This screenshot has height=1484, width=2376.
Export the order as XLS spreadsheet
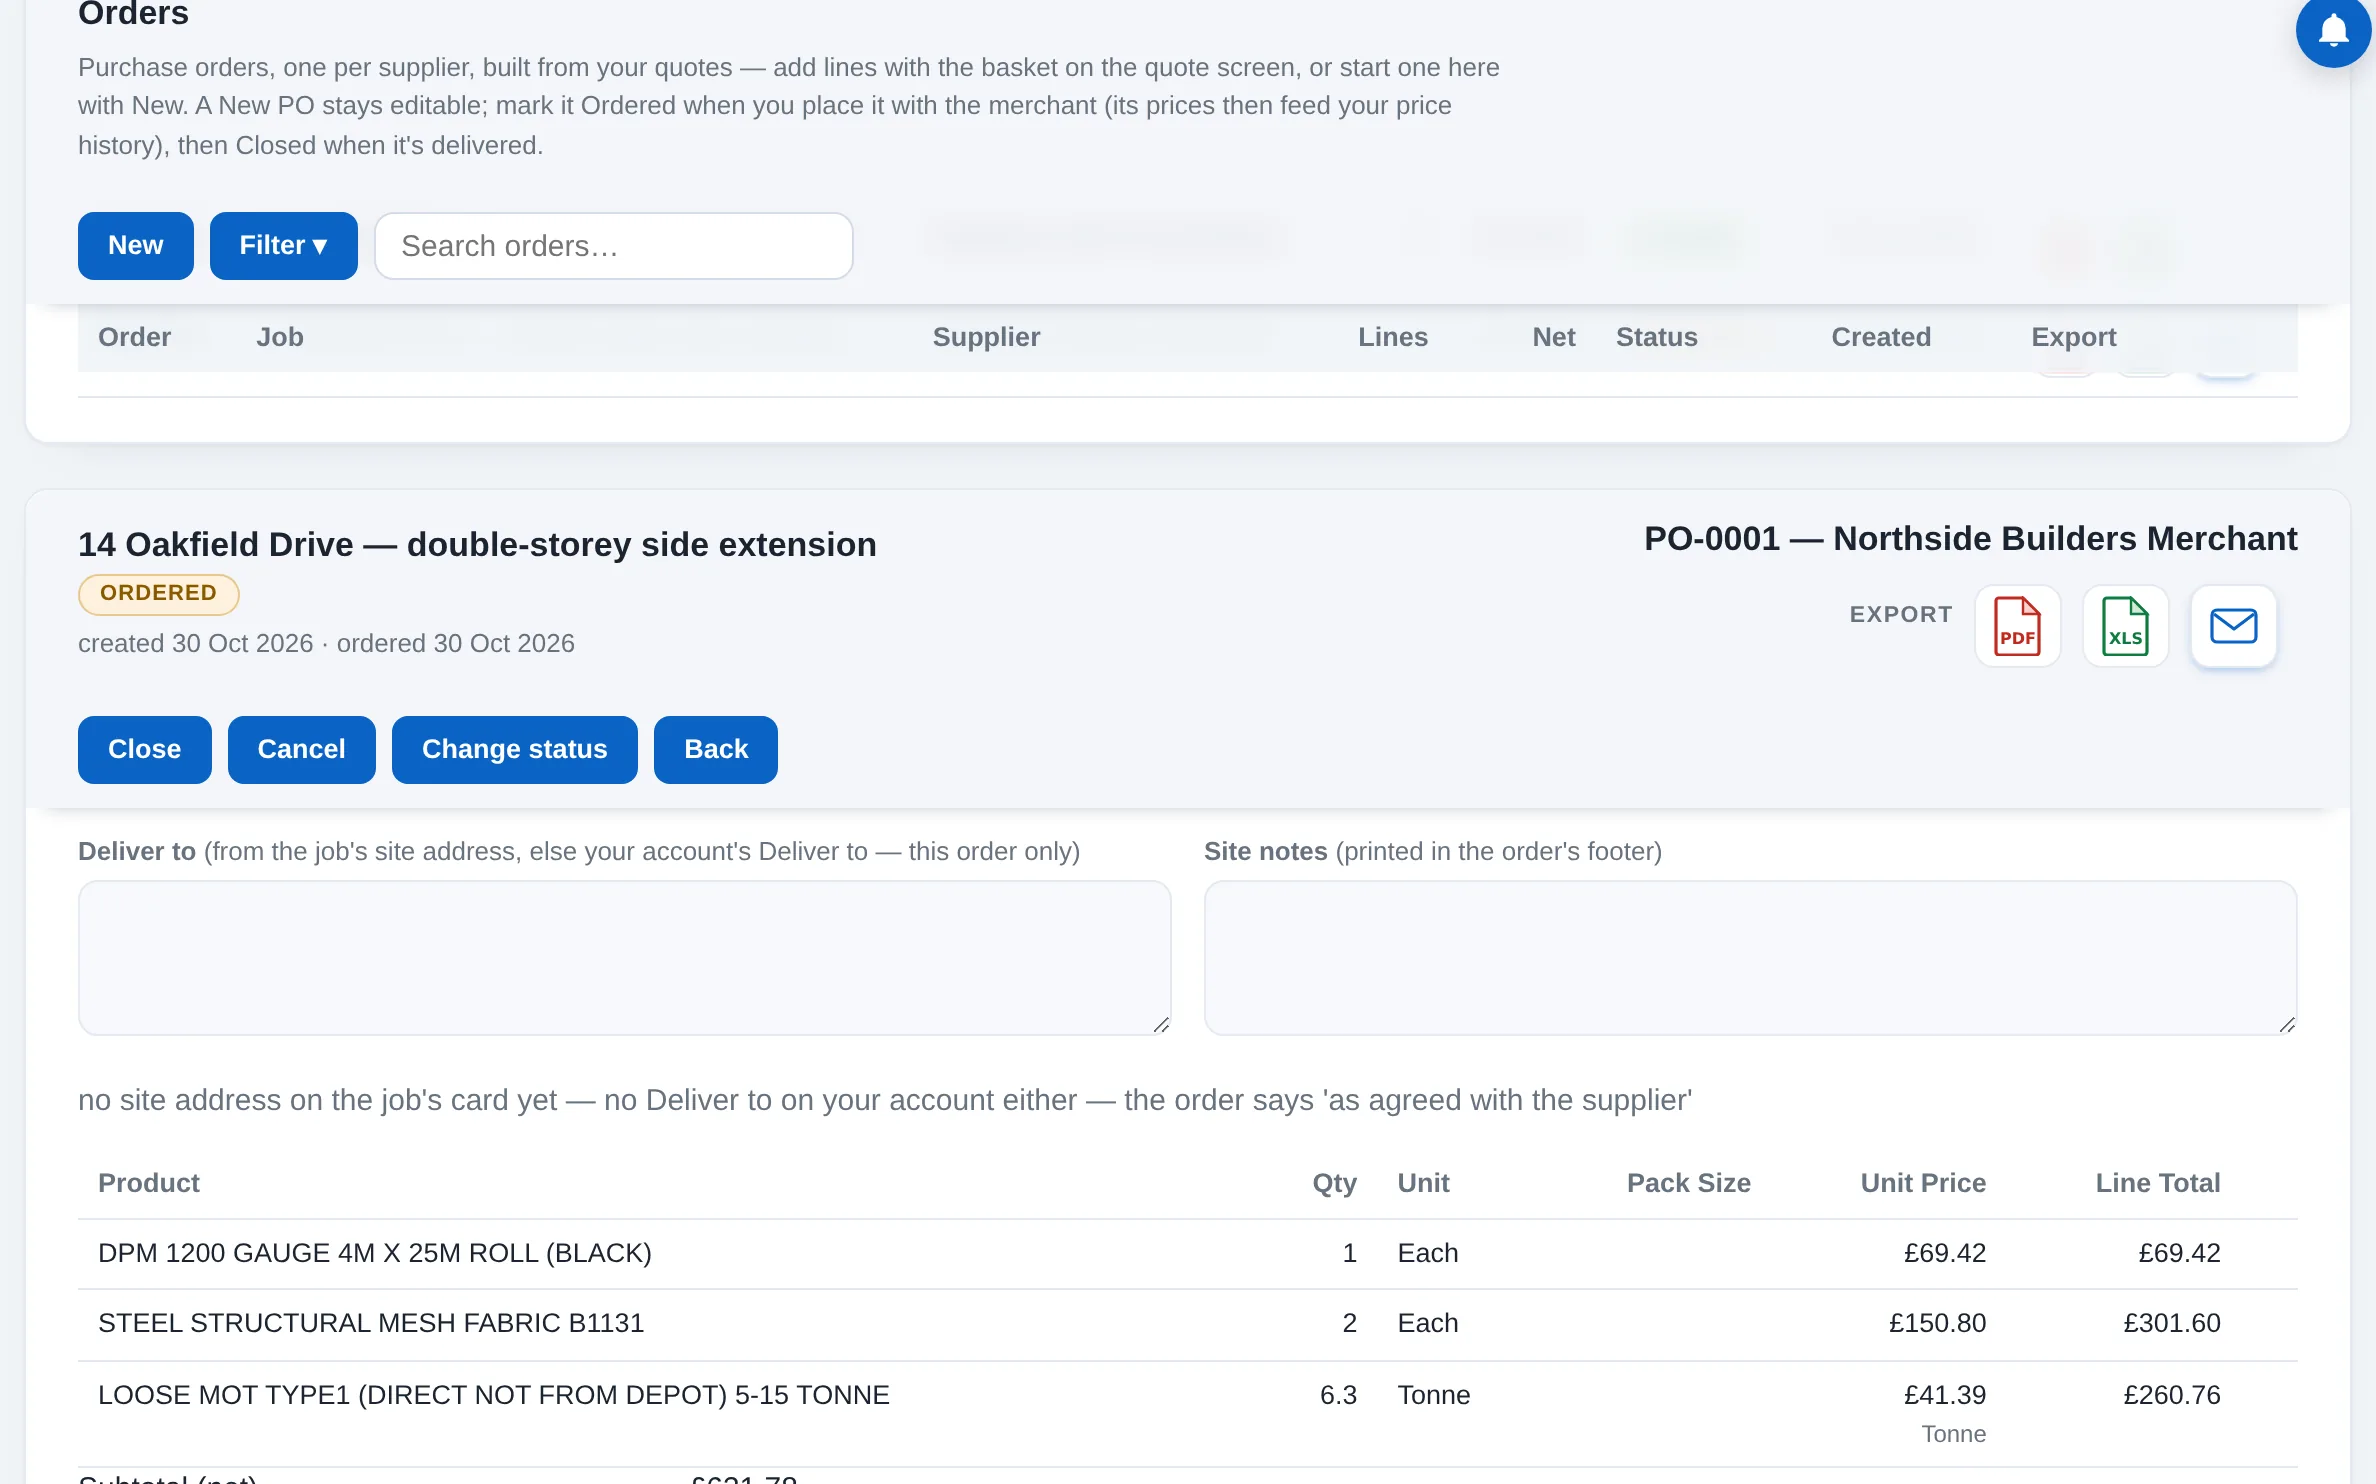click(x=2125, y=627)
